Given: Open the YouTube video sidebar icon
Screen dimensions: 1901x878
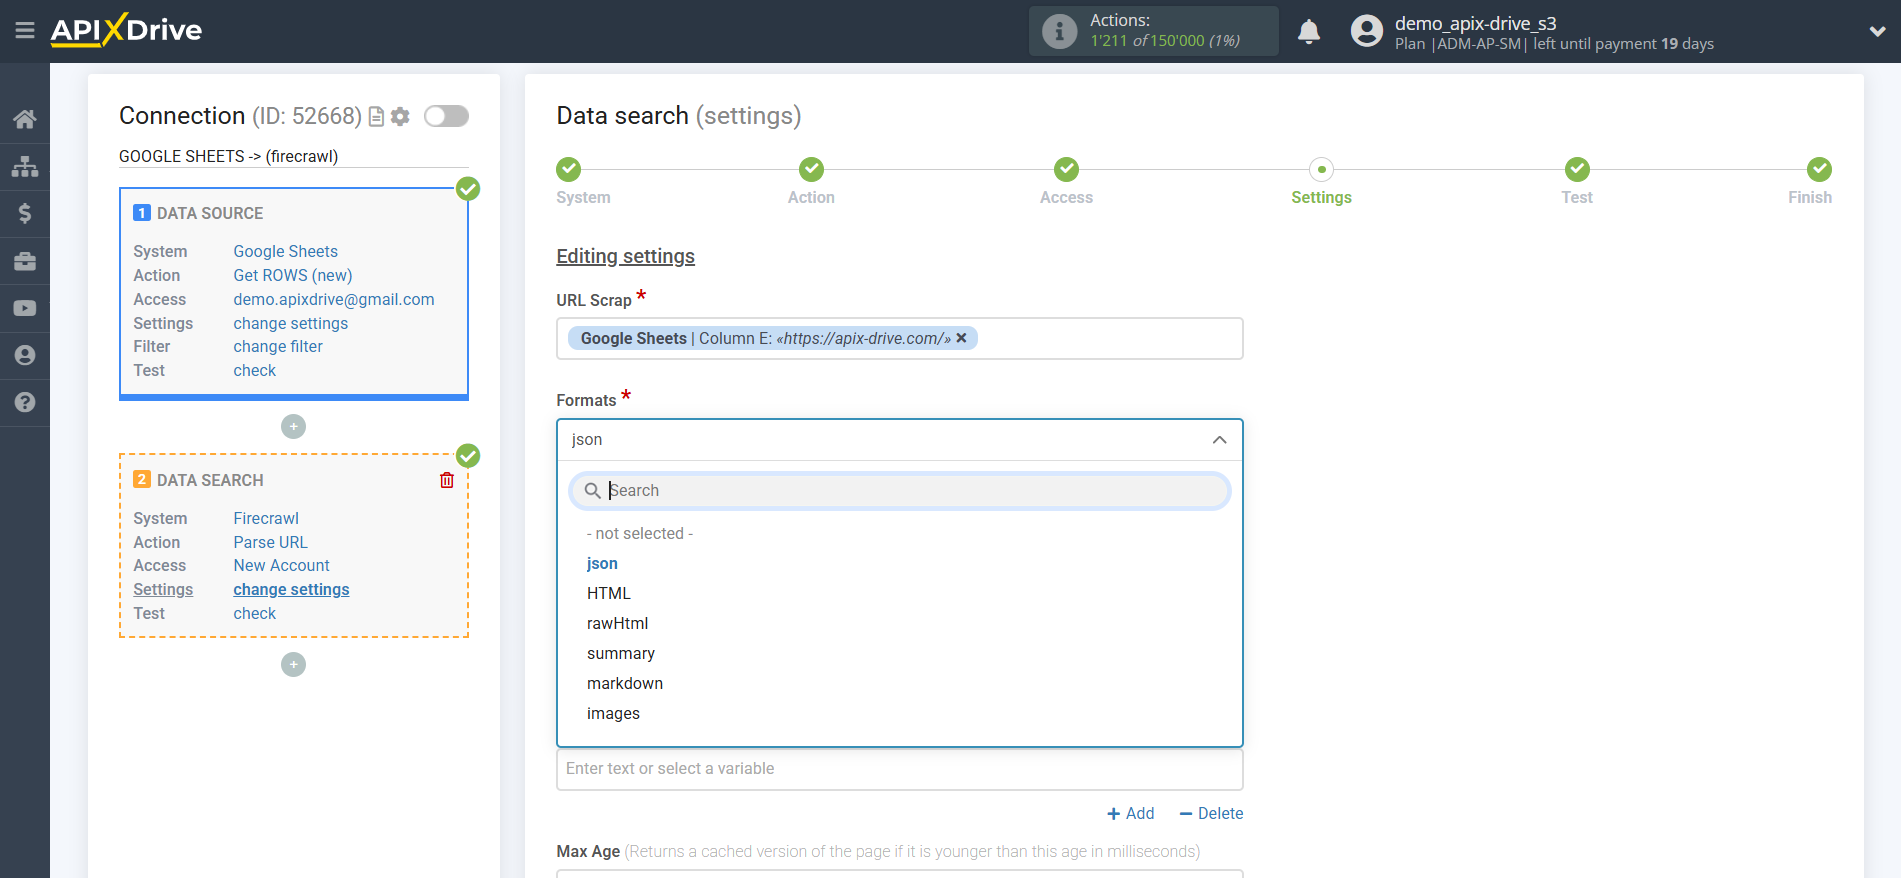Looking at the screenshot, I should tap(25, 308).
